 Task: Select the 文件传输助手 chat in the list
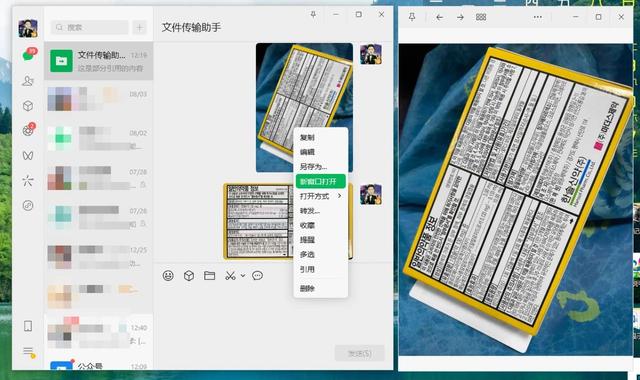[98, 61]
